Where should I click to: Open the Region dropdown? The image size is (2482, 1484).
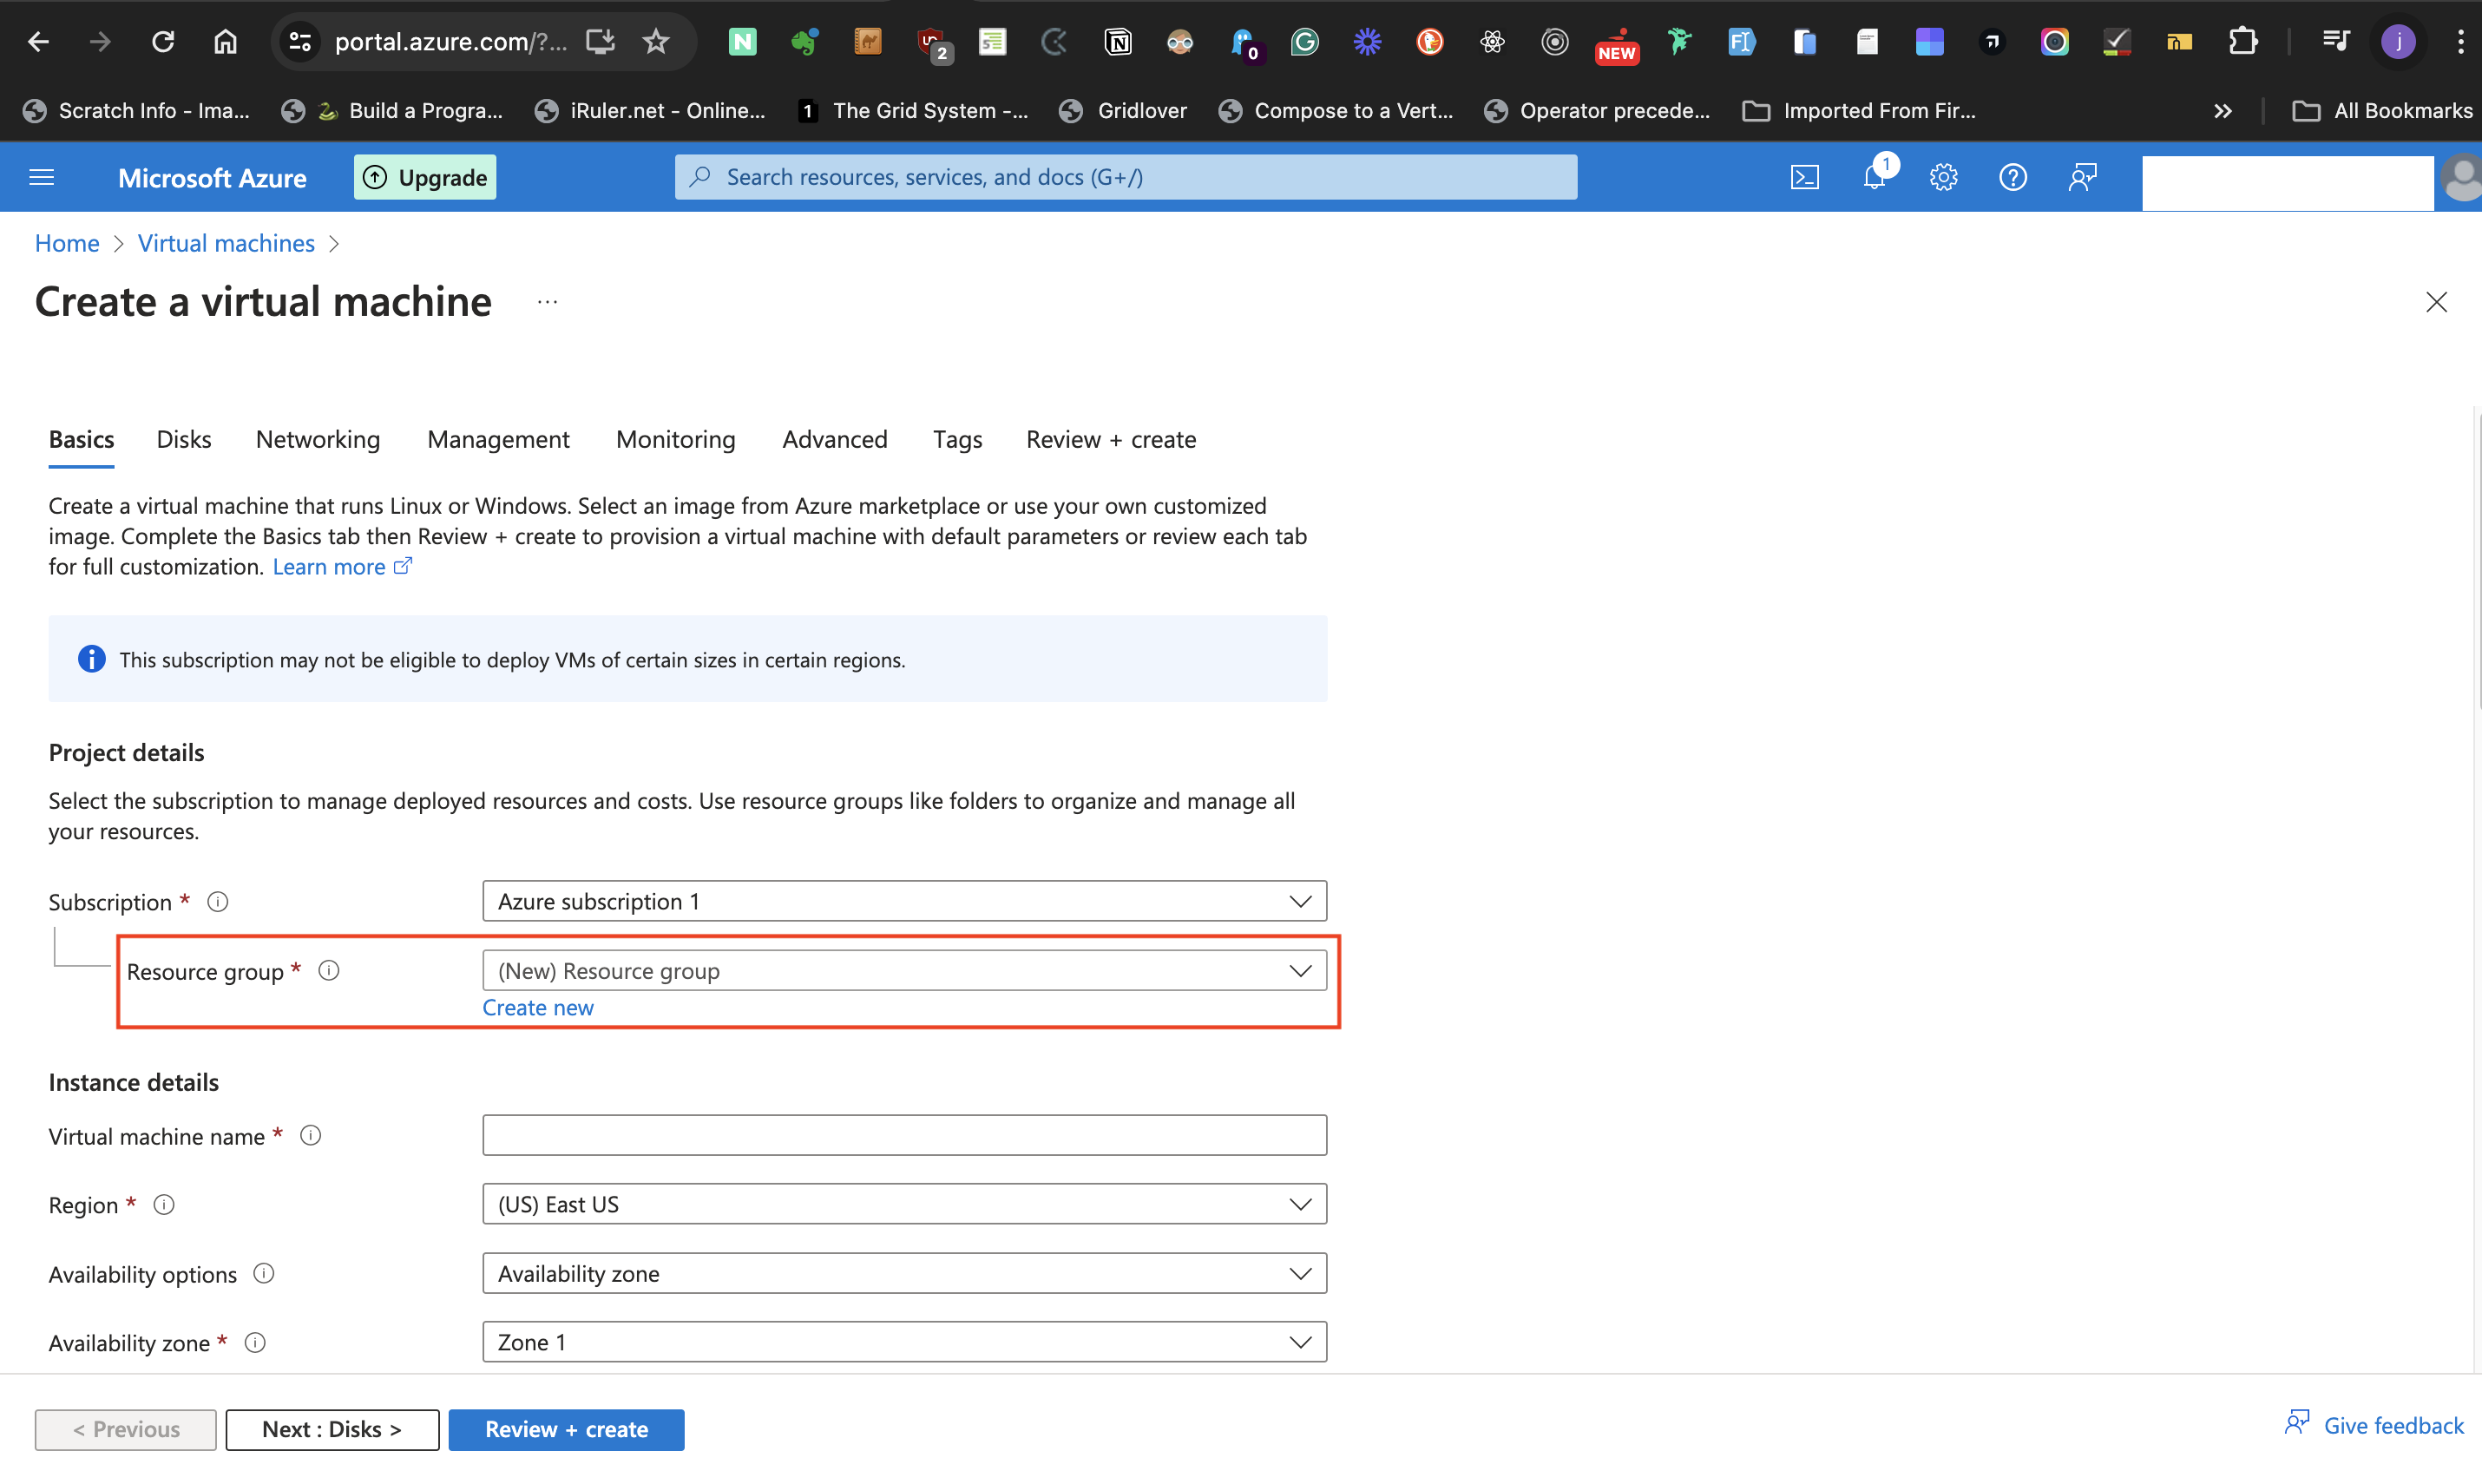(x=904, y=1204)
